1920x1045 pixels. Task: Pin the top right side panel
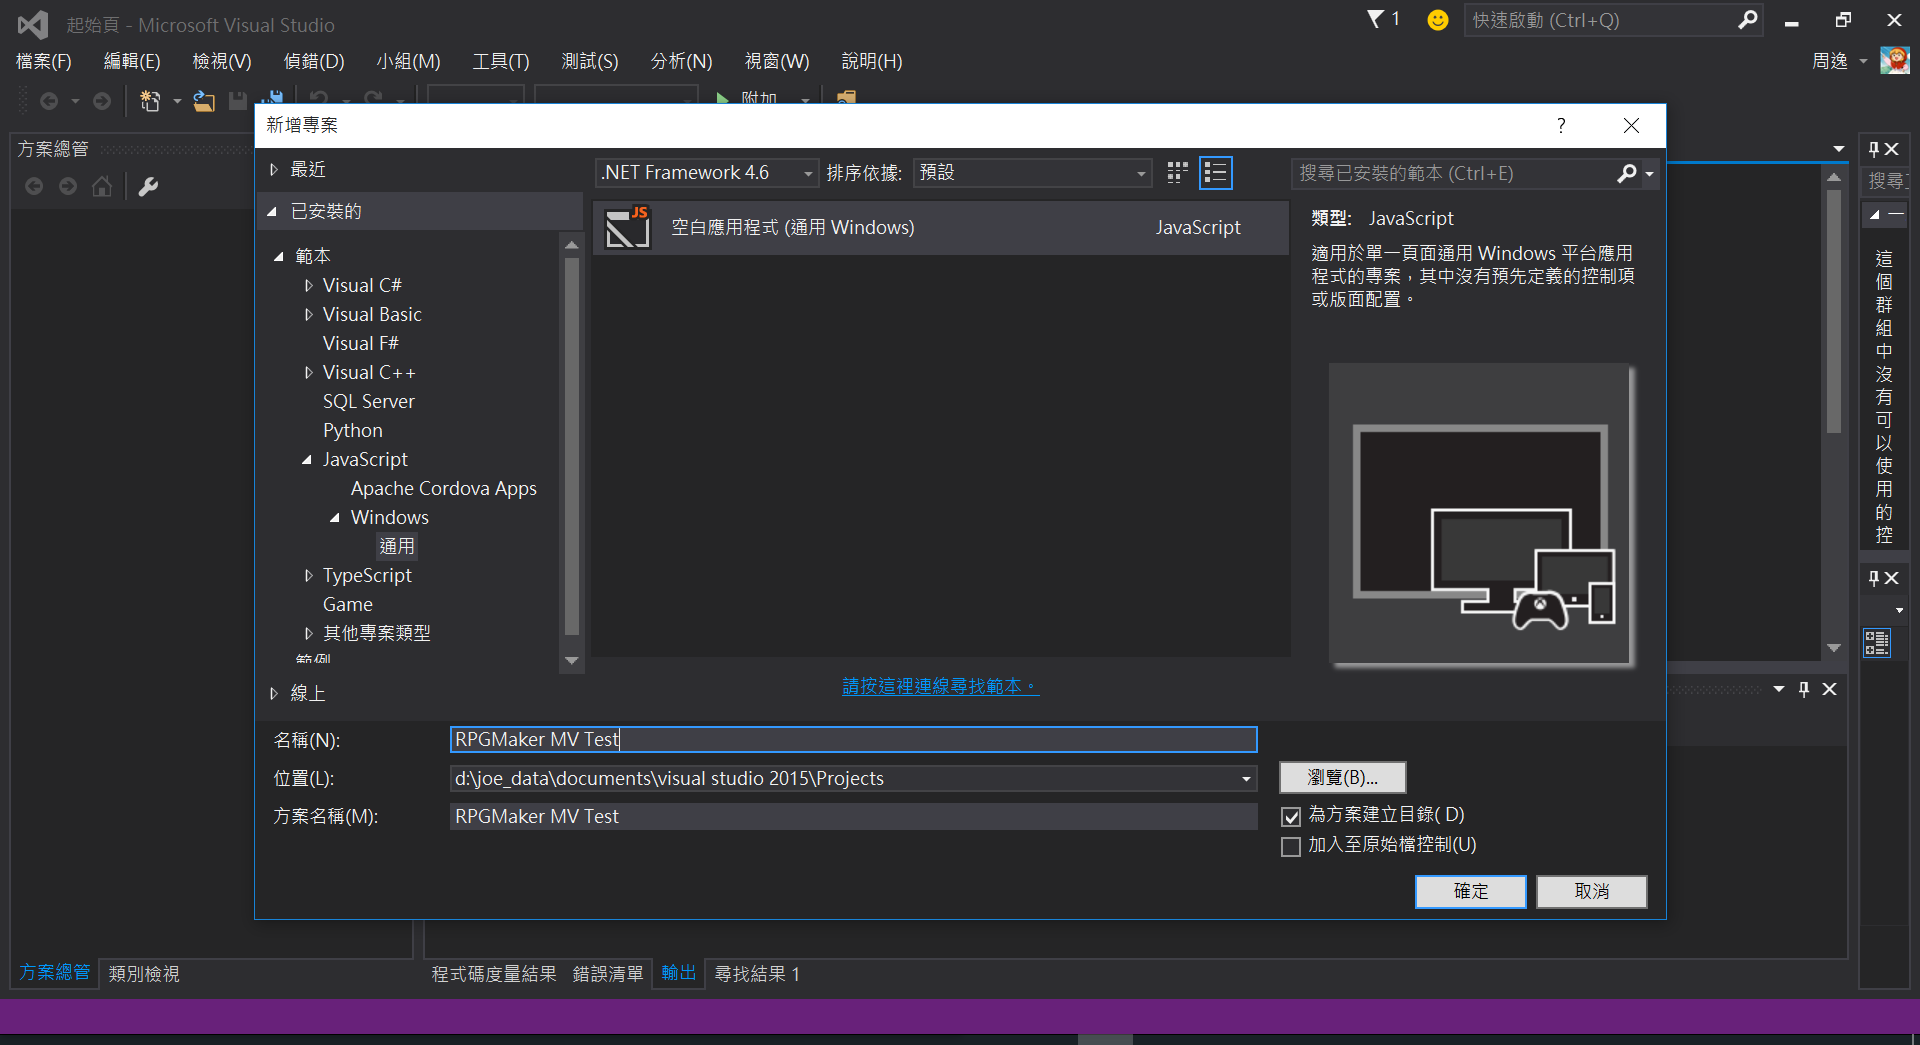[x=1875, y=149]
